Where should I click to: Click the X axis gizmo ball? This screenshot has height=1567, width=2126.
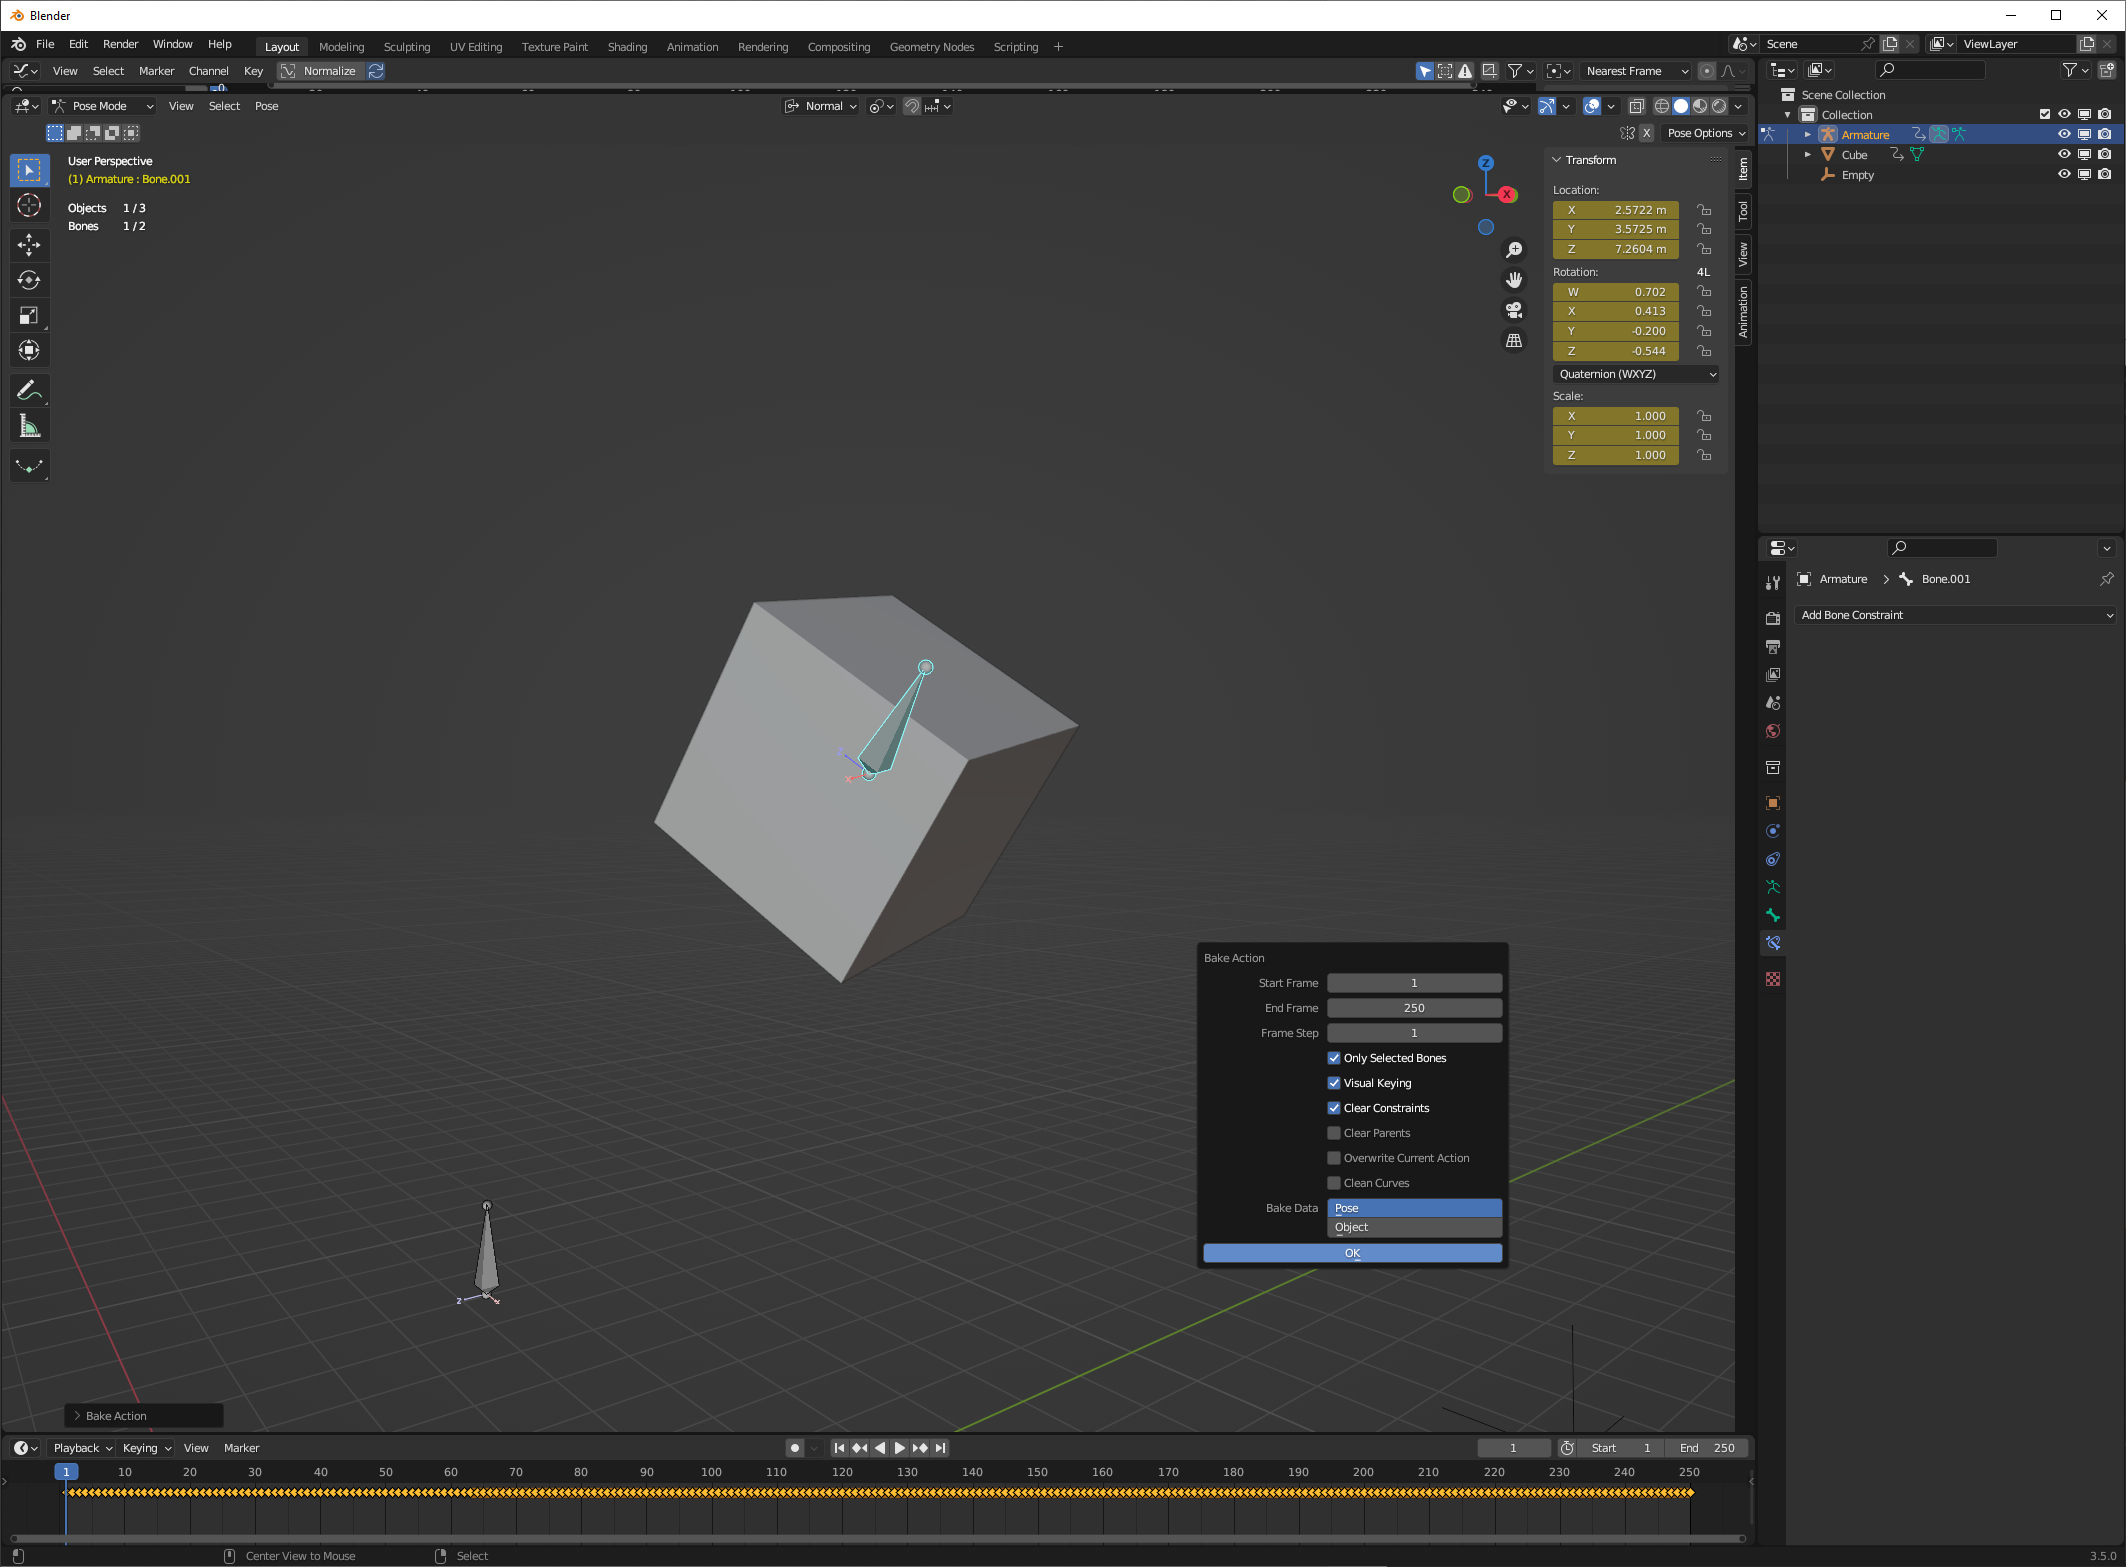click(1507, 194)
